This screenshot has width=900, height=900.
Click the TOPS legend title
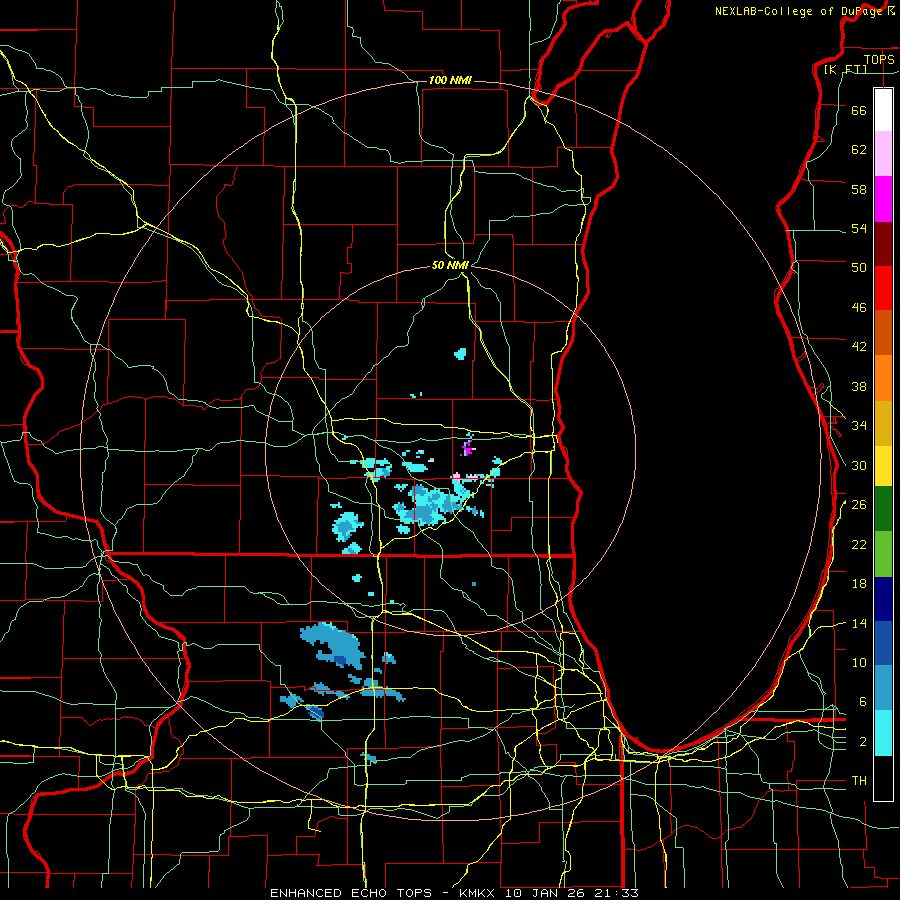[x=879, y=59]
